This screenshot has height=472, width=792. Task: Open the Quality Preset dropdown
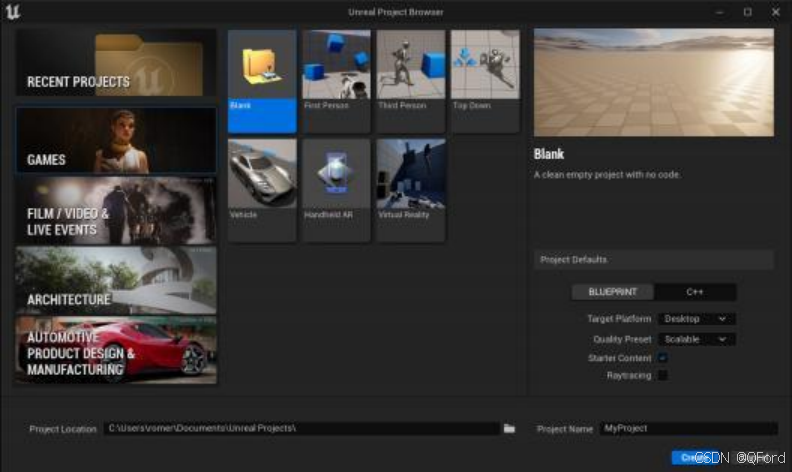(696, 339)
